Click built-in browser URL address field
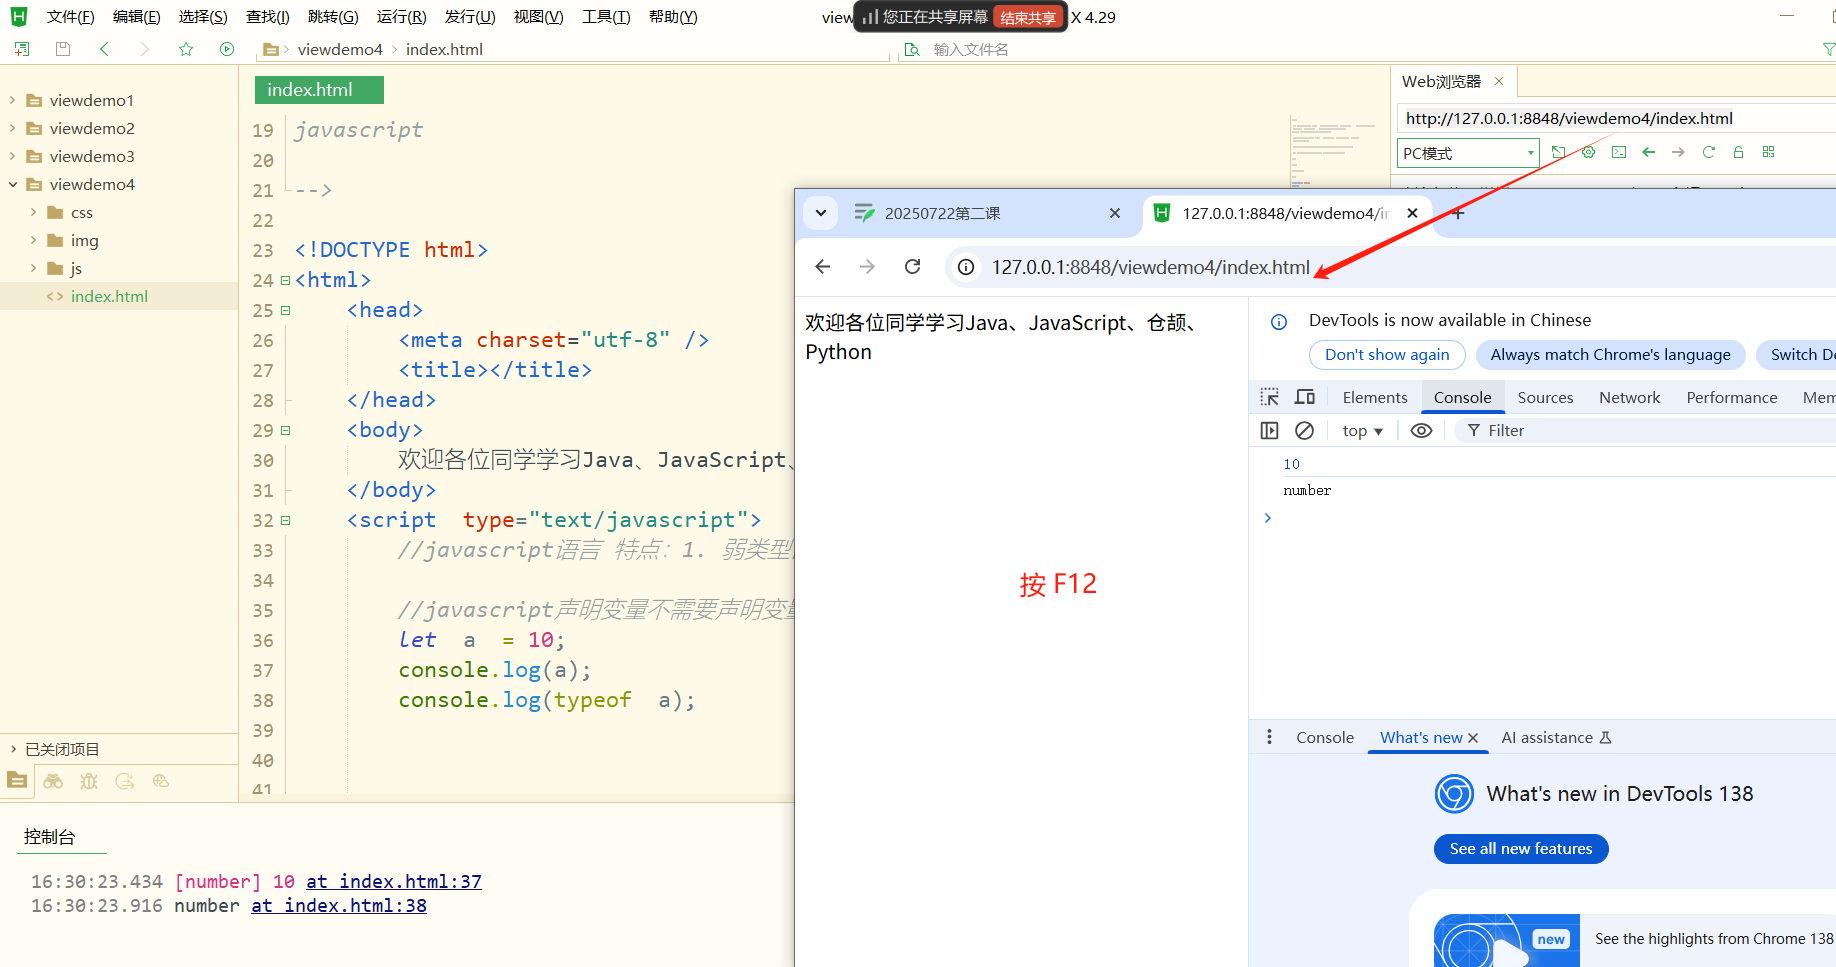Image resolution: width=1836 pixels, height=967 pixels. click(1615, 118)
